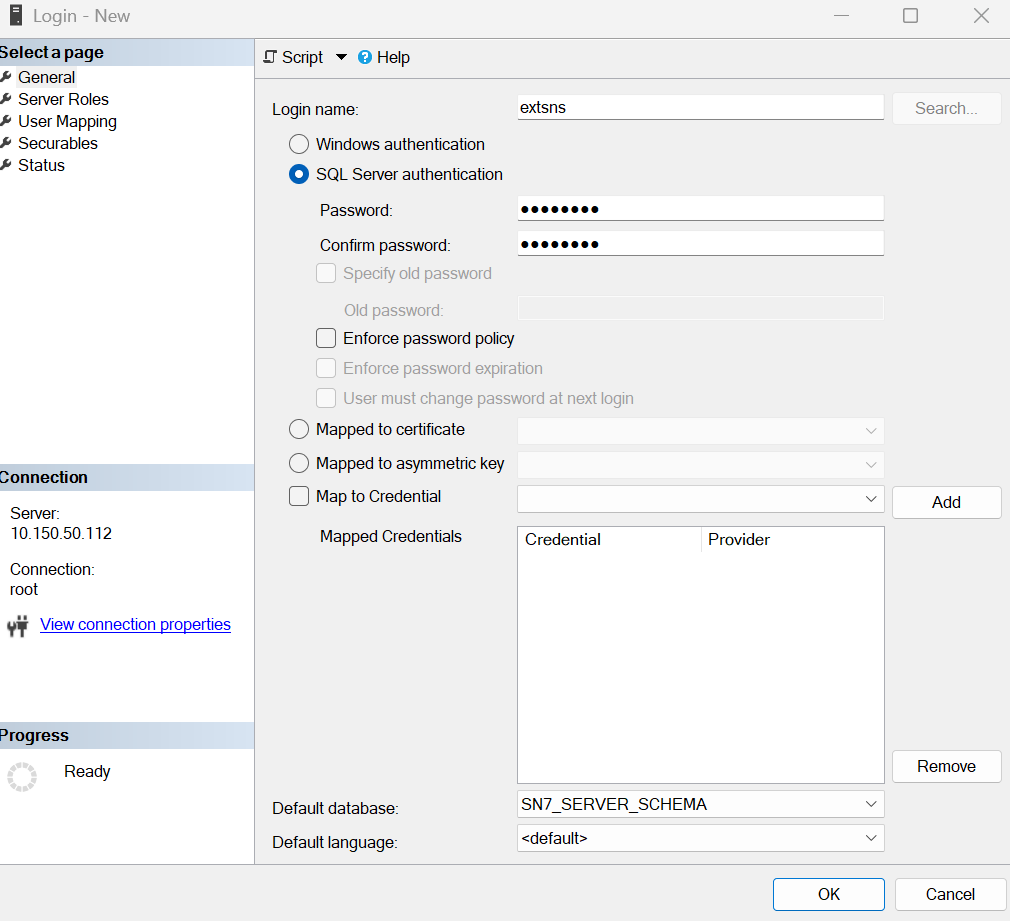The width and height of the screenshot is (1010, 921).
Task: Click the Script generation icon on the toolbar
Action: (267, 57)
